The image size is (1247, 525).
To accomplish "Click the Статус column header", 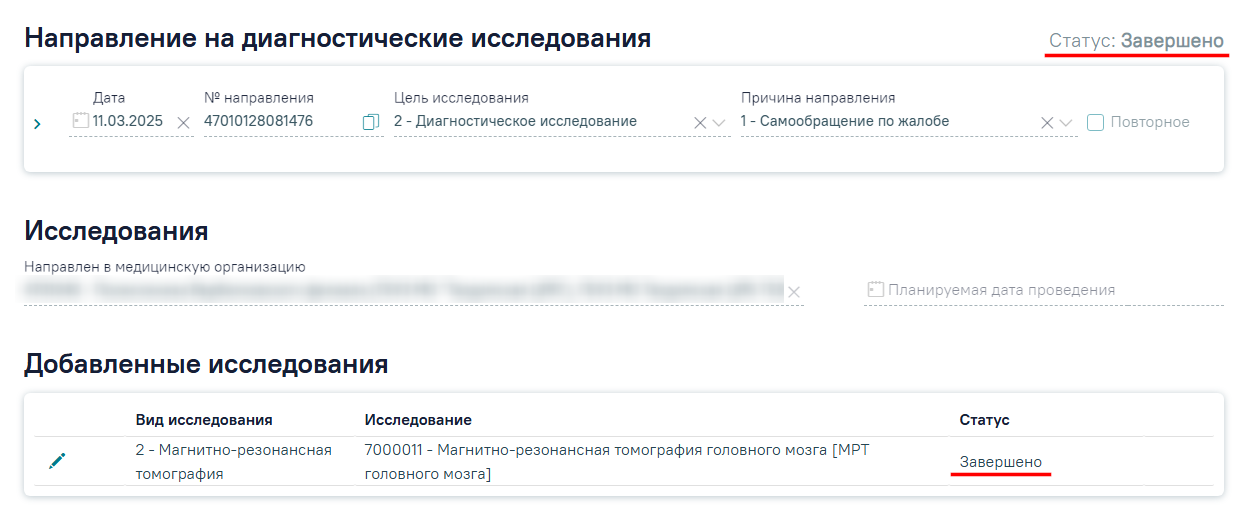I will click(x=985, y=419).
